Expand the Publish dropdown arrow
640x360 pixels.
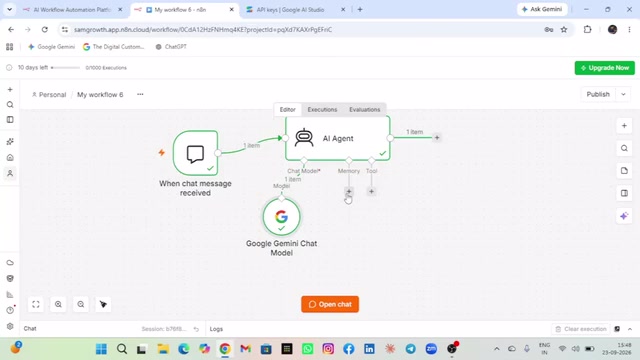(x=623, y=94)
